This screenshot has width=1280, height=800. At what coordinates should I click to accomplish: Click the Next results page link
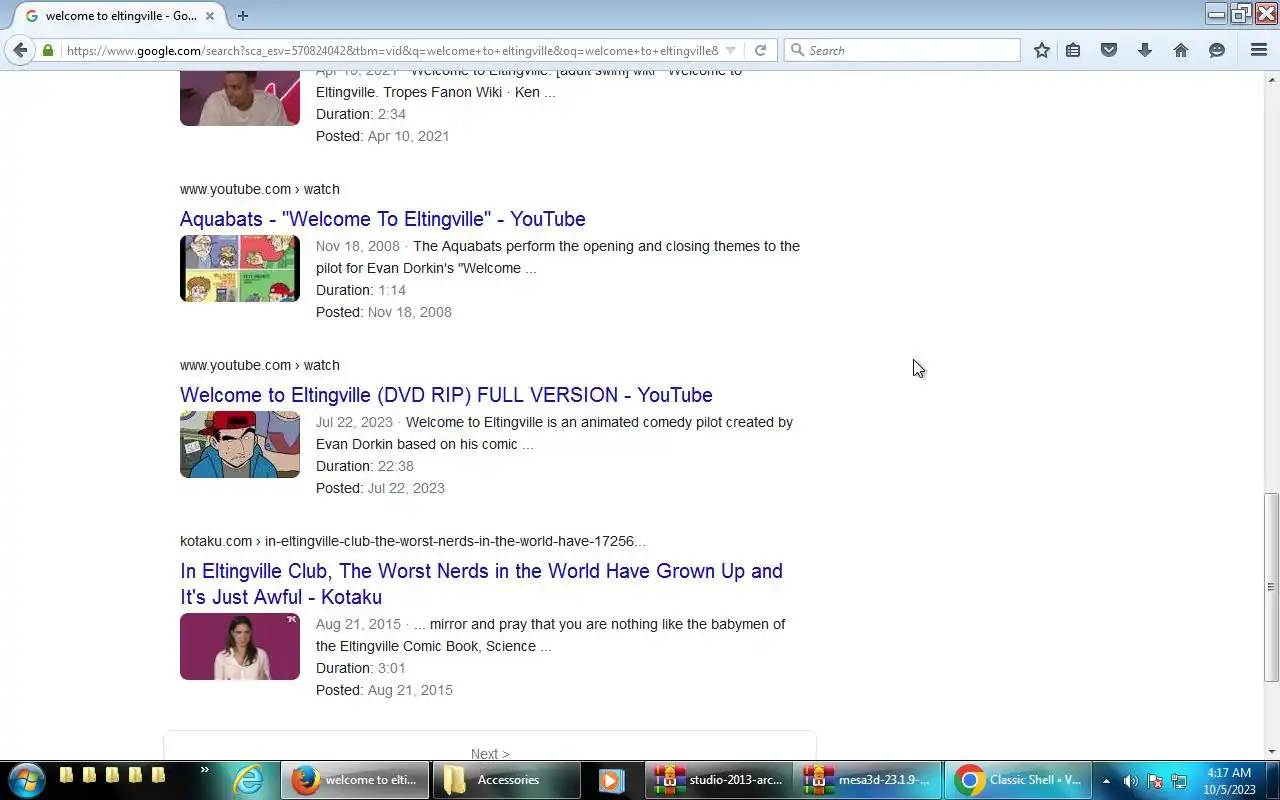tap(490, 754)
